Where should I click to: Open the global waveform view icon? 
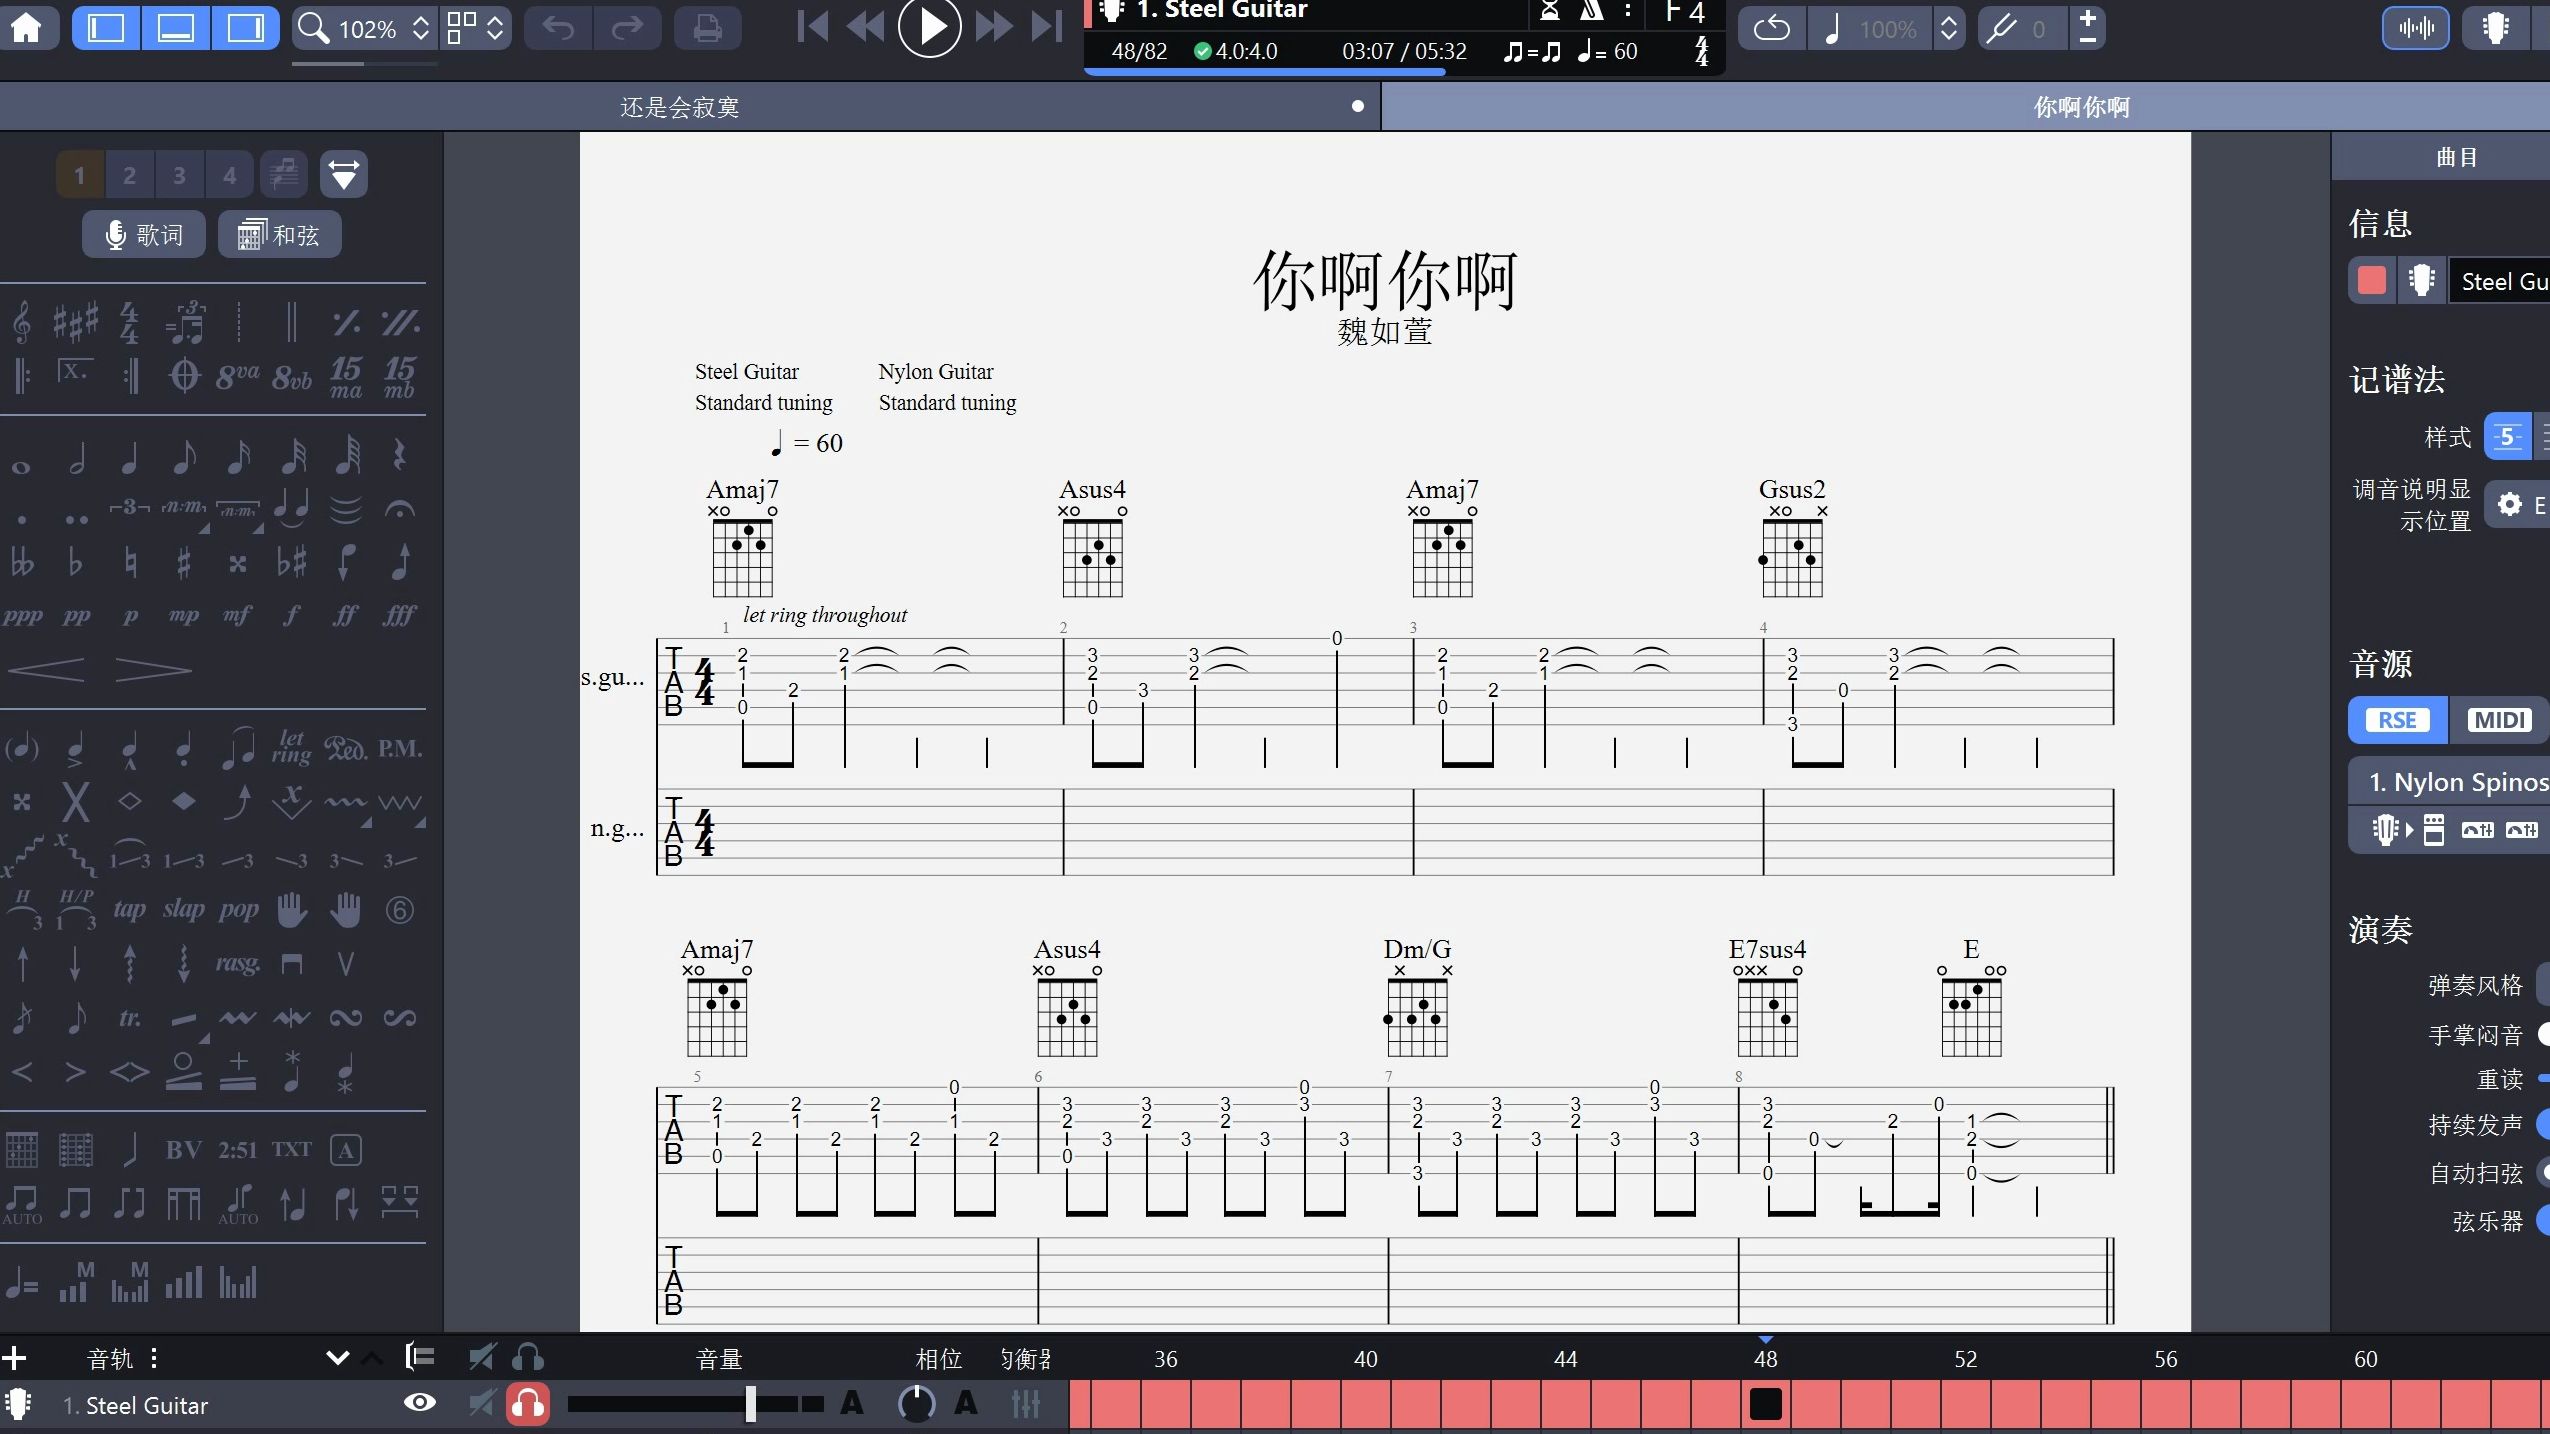click(2416, 28)
